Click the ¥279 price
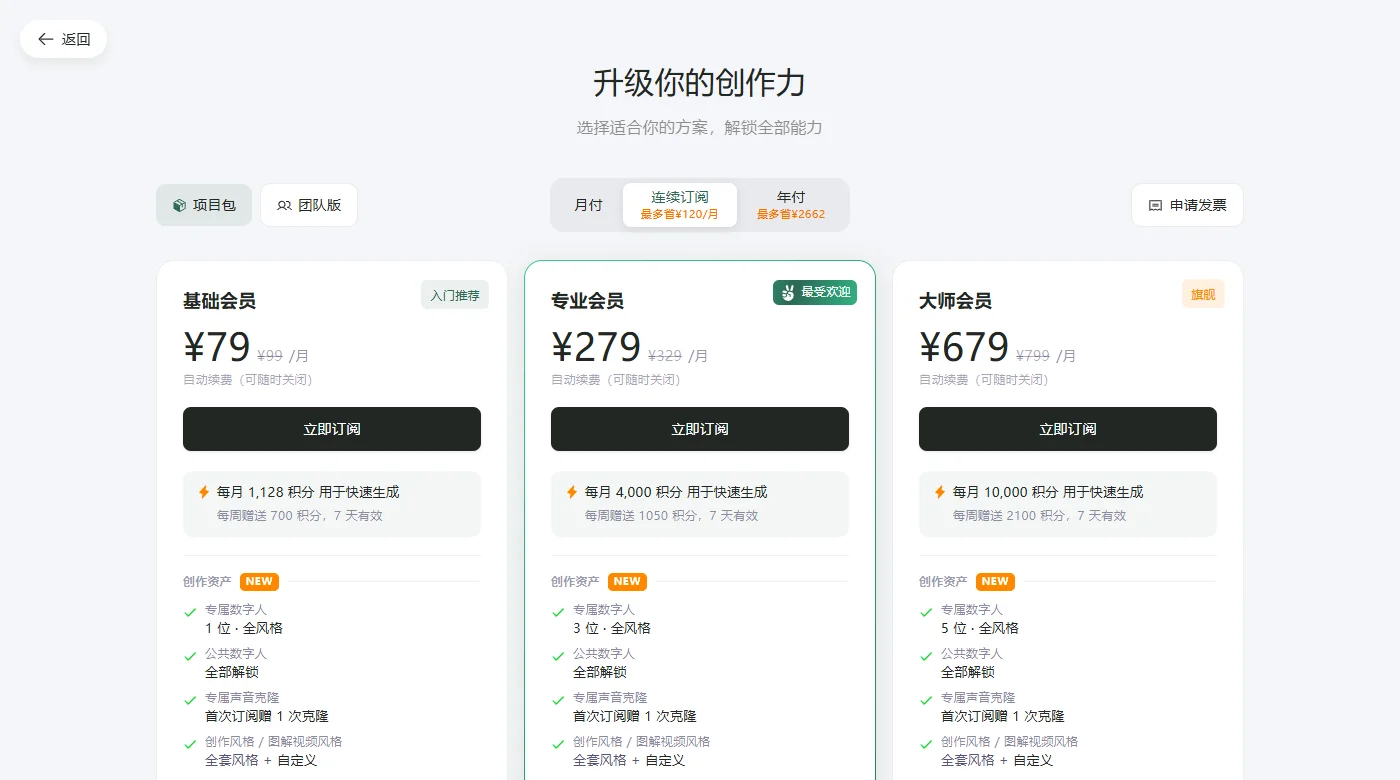 tap(596, 347)
